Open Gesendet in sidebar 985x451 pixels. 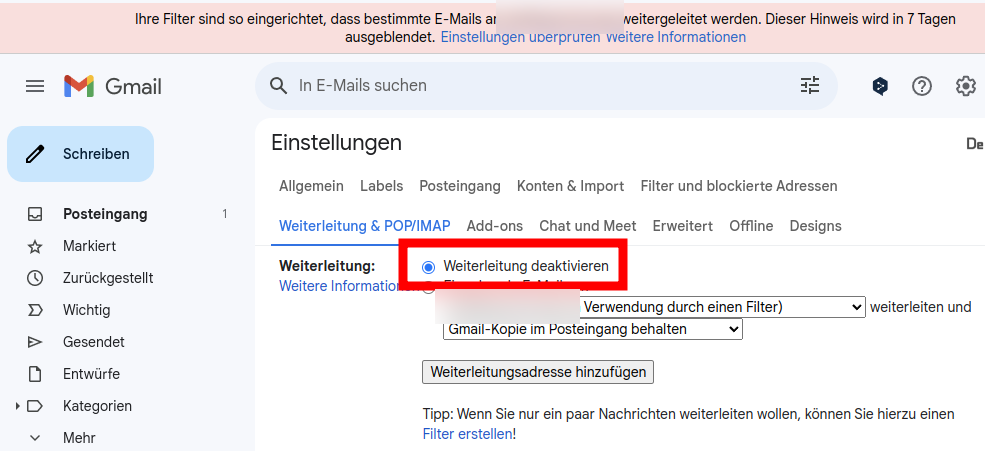(94, 342)
